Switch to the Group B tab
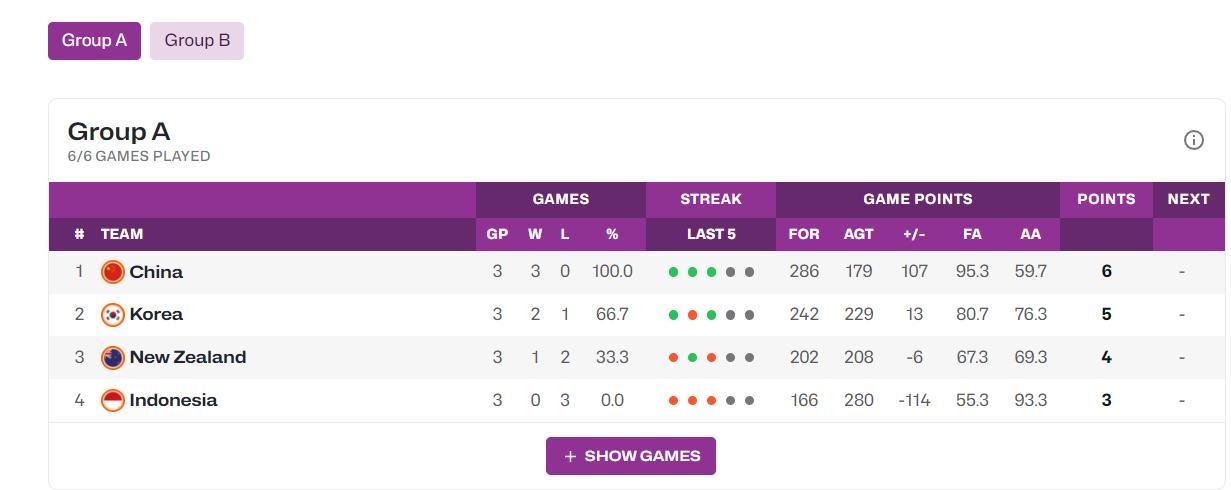The height and width of the screenshot is (490, 1231). click(x=197, y=41)
